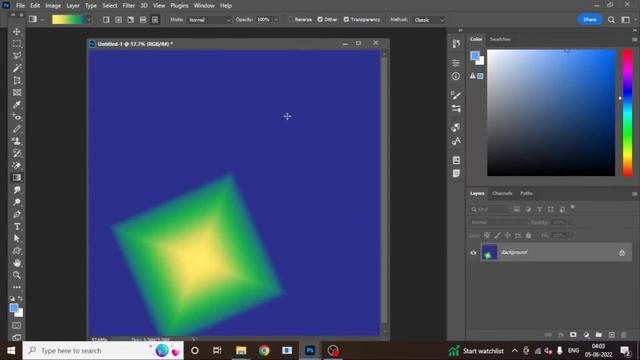Open the gradient picker dropdown arrow
This screenshot has width=640, height=360.
click(88, 20)
